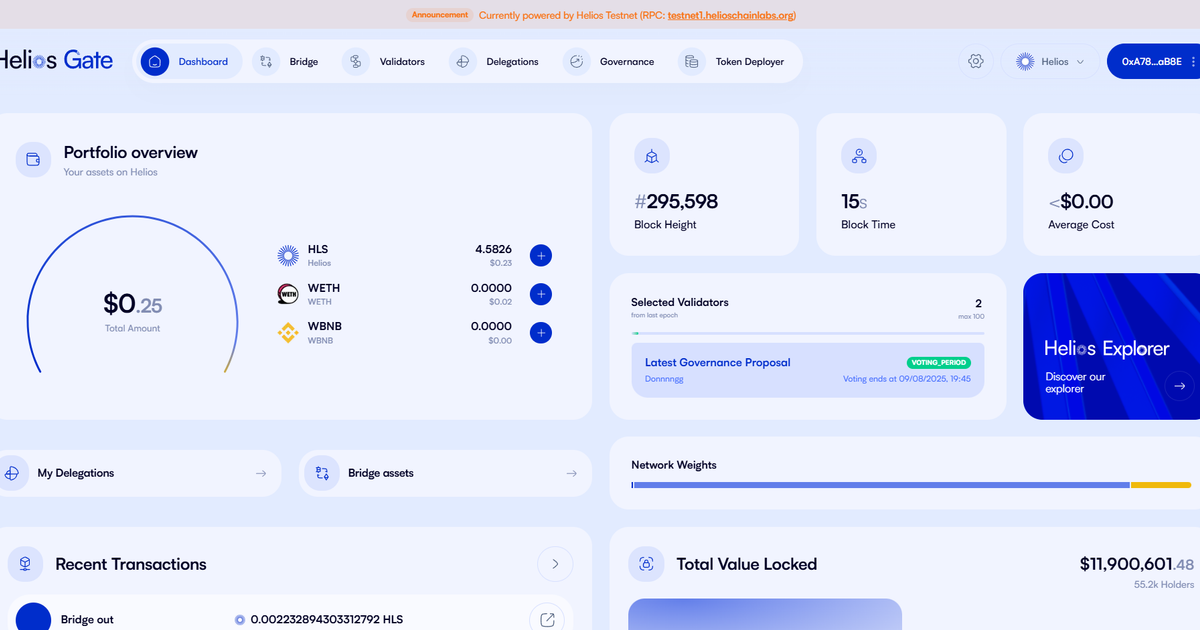1200x630 pixels.
Task: Switch to the Delegations tab
Action: pyautogui.click(x=496, y=62)
